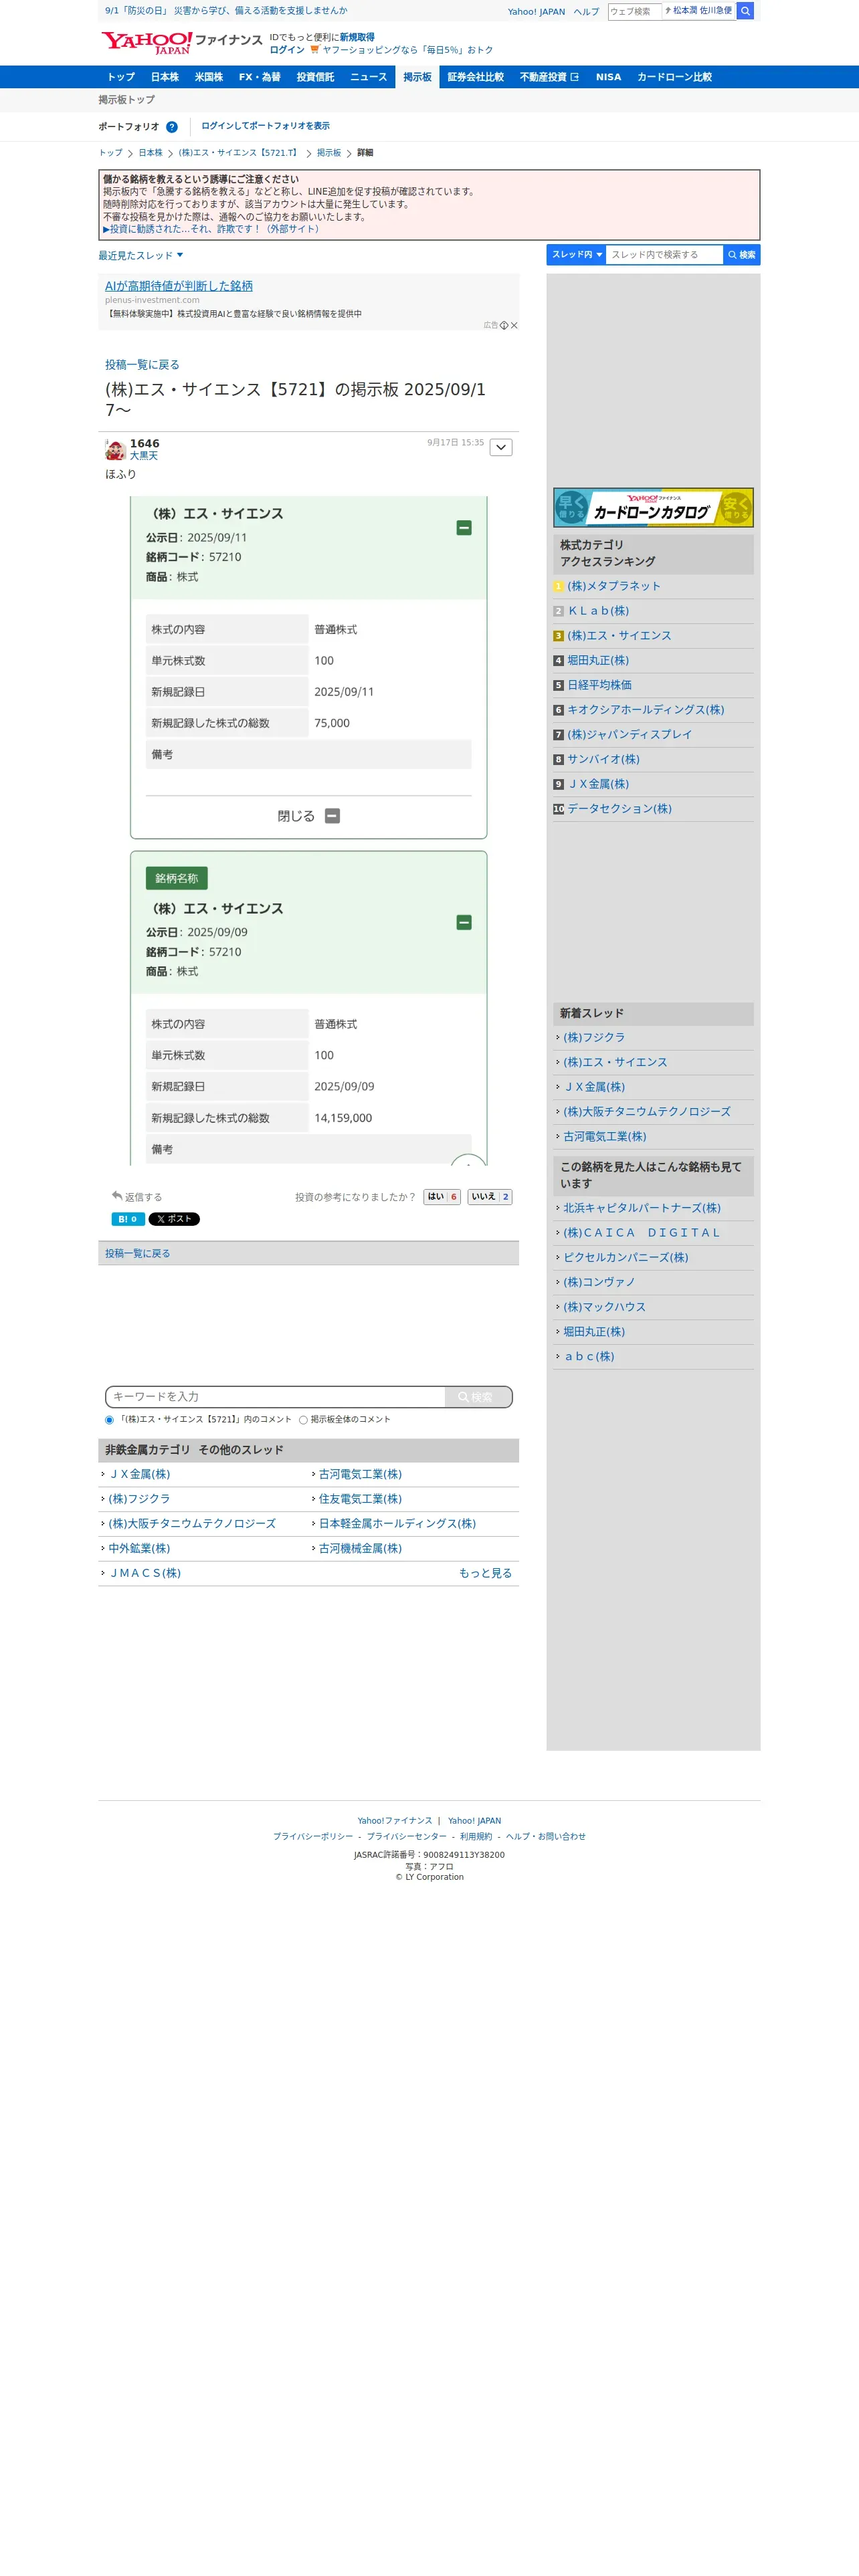Open the スレッド内 search scope dropdown

(576, 255)
